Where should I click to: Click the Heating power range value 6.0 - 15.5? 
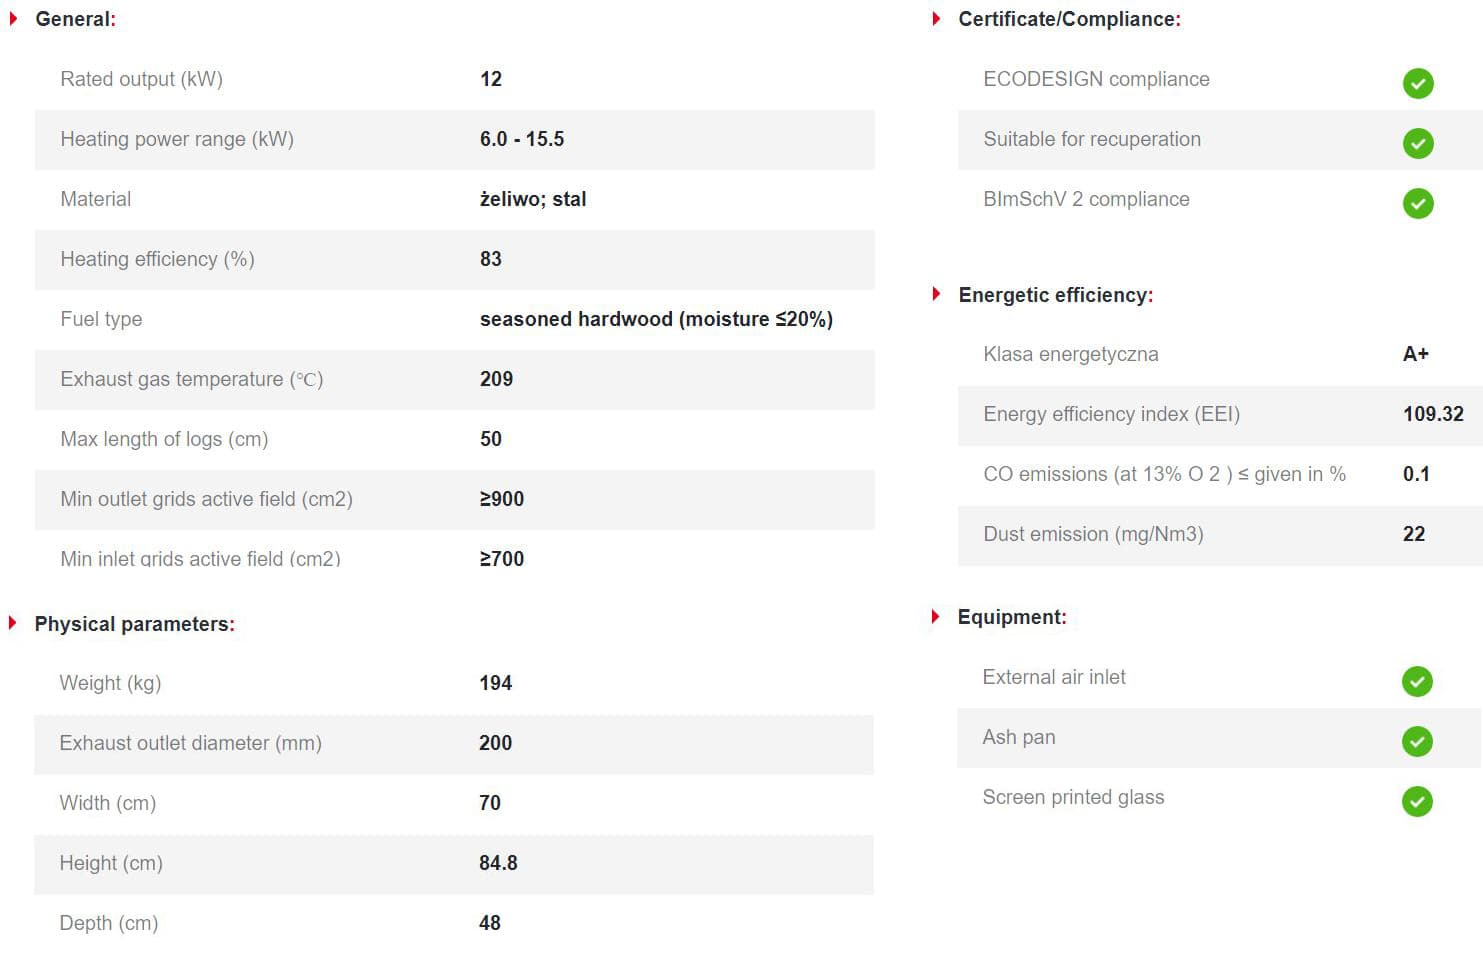pos(522,139)
